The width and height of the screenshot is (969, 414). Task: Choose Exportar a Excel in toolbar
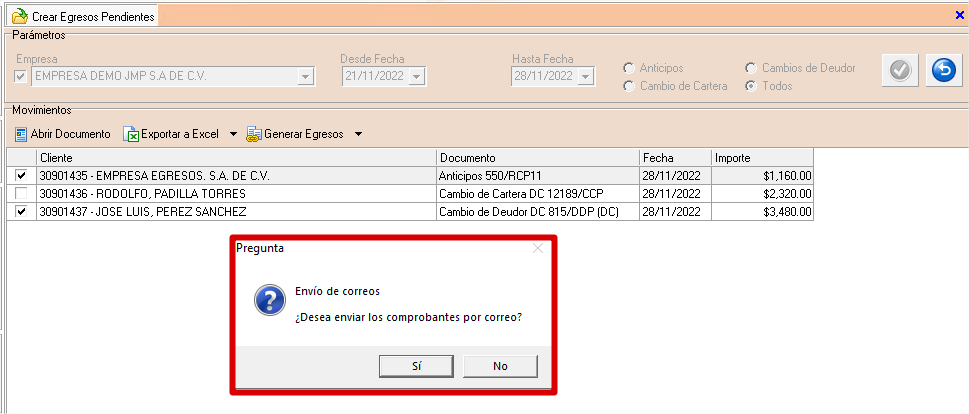click(172, 134)
